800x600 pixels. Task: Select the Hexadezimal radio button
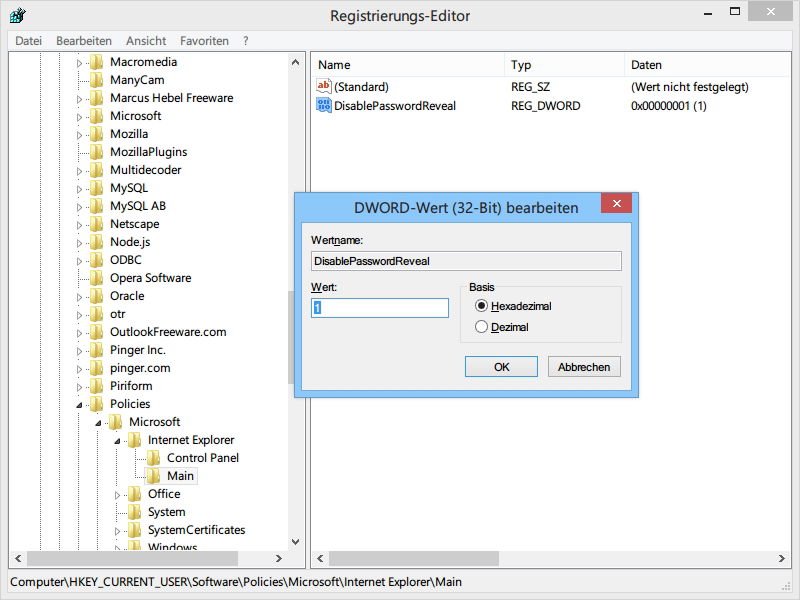point(481,306)
